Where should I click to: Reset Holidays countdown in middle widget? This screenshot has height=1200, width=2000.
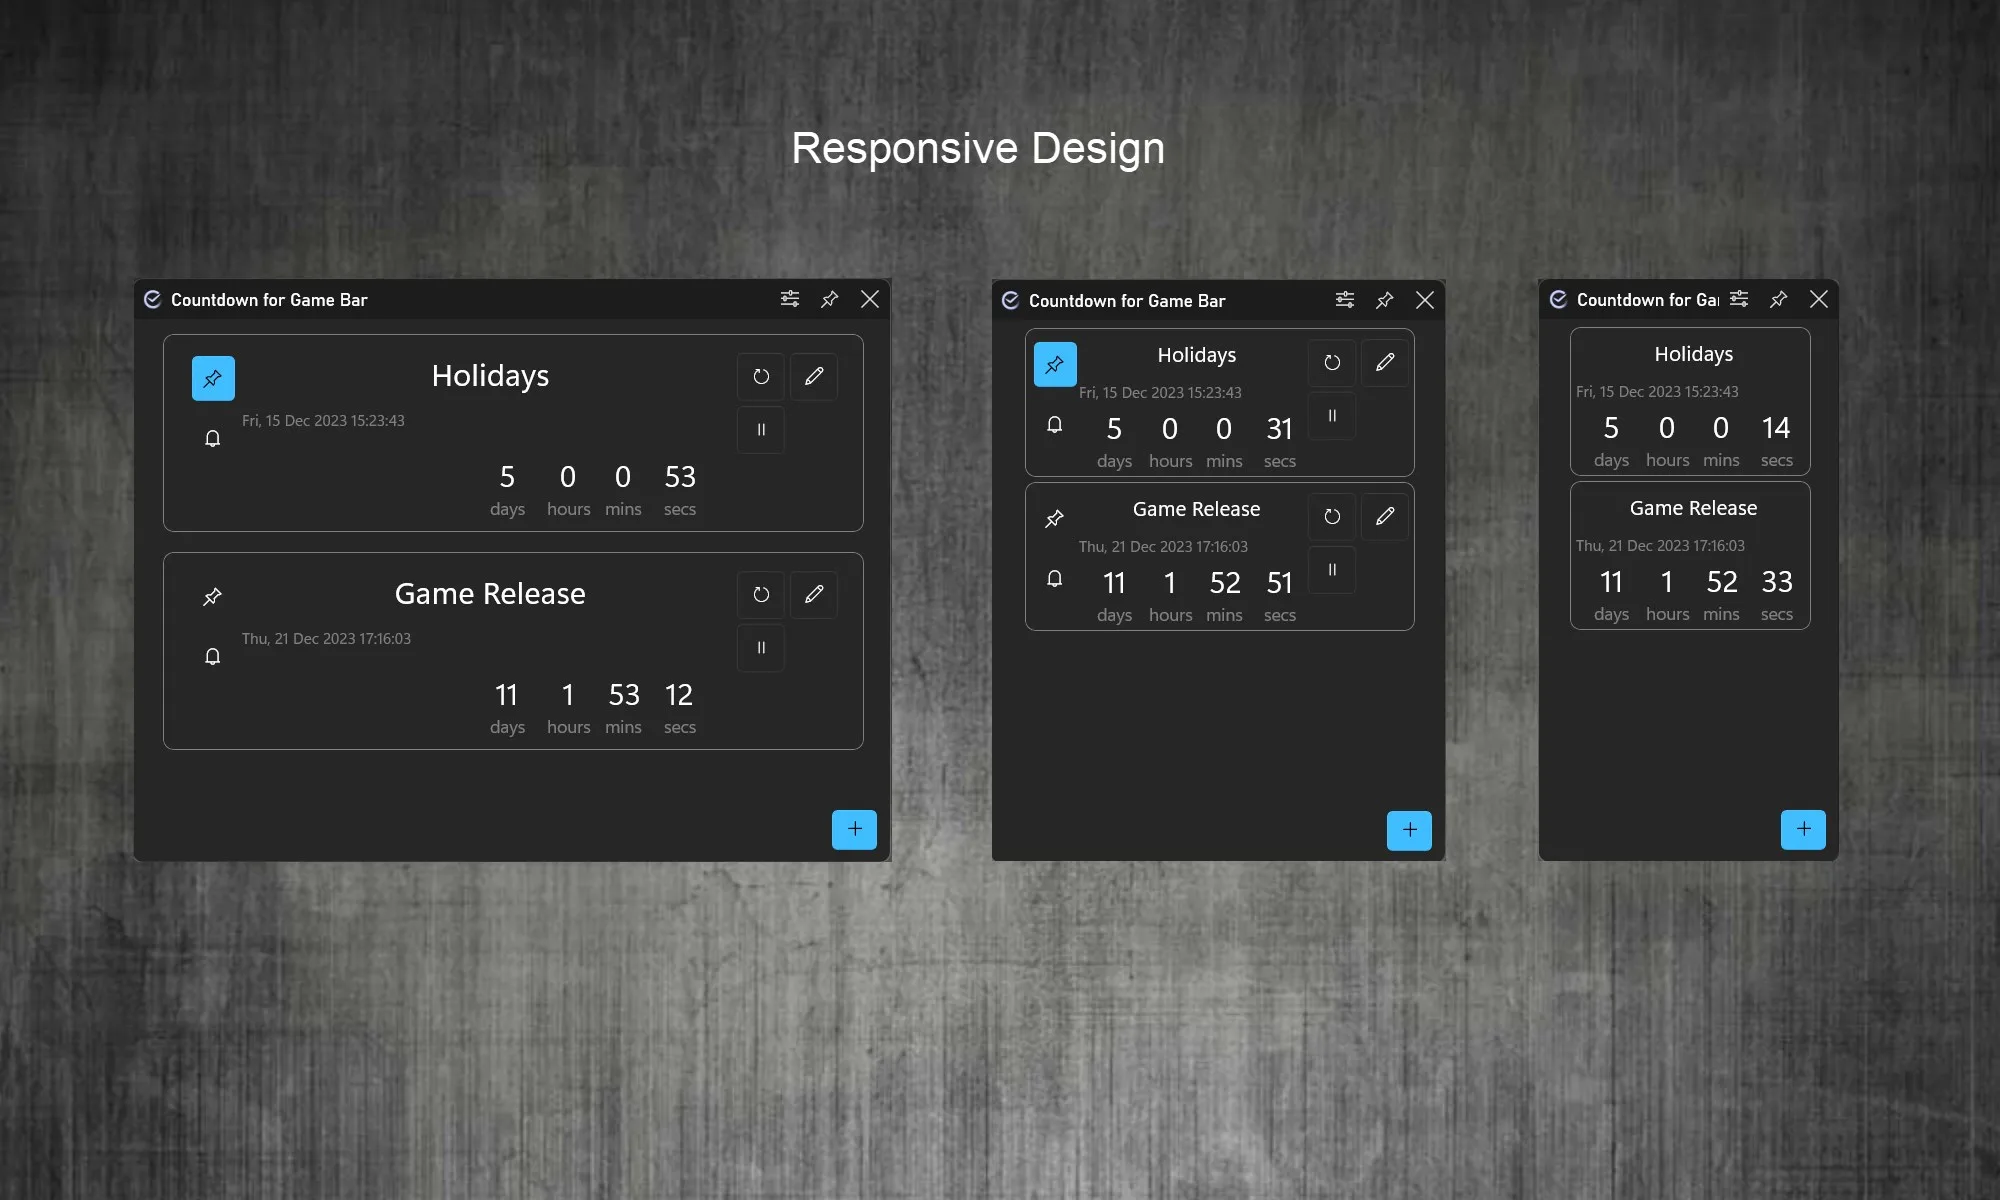(1332, 363)
